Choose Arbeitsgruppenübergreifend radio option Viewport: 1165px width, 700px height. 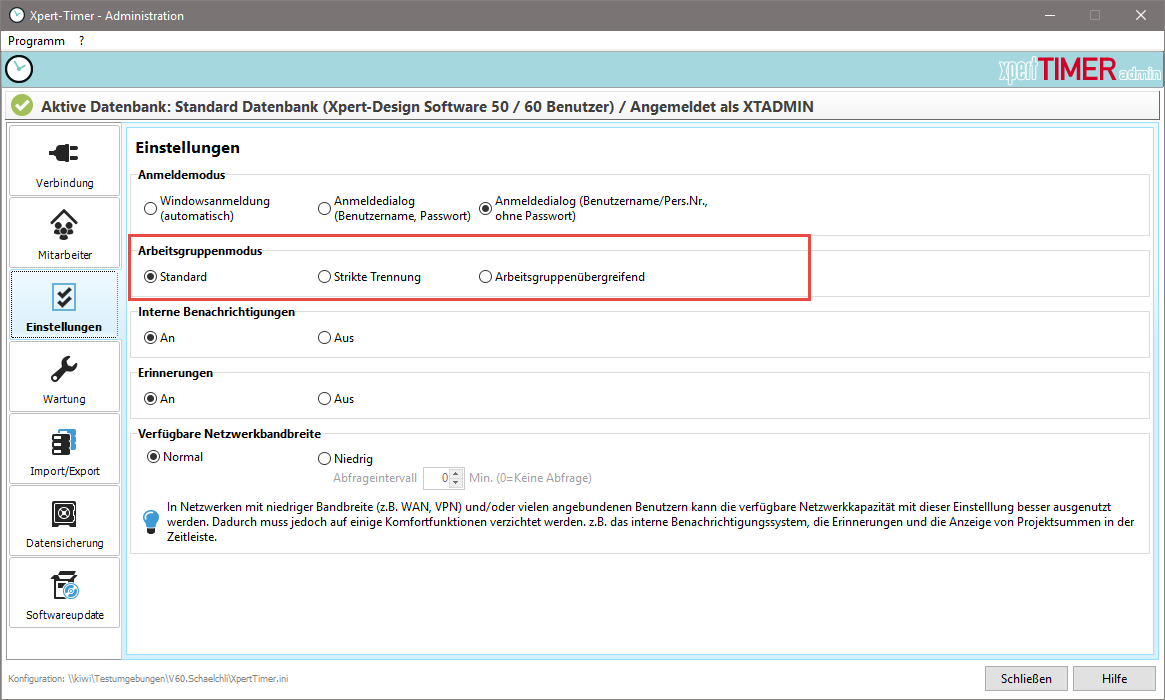[486, 277]
